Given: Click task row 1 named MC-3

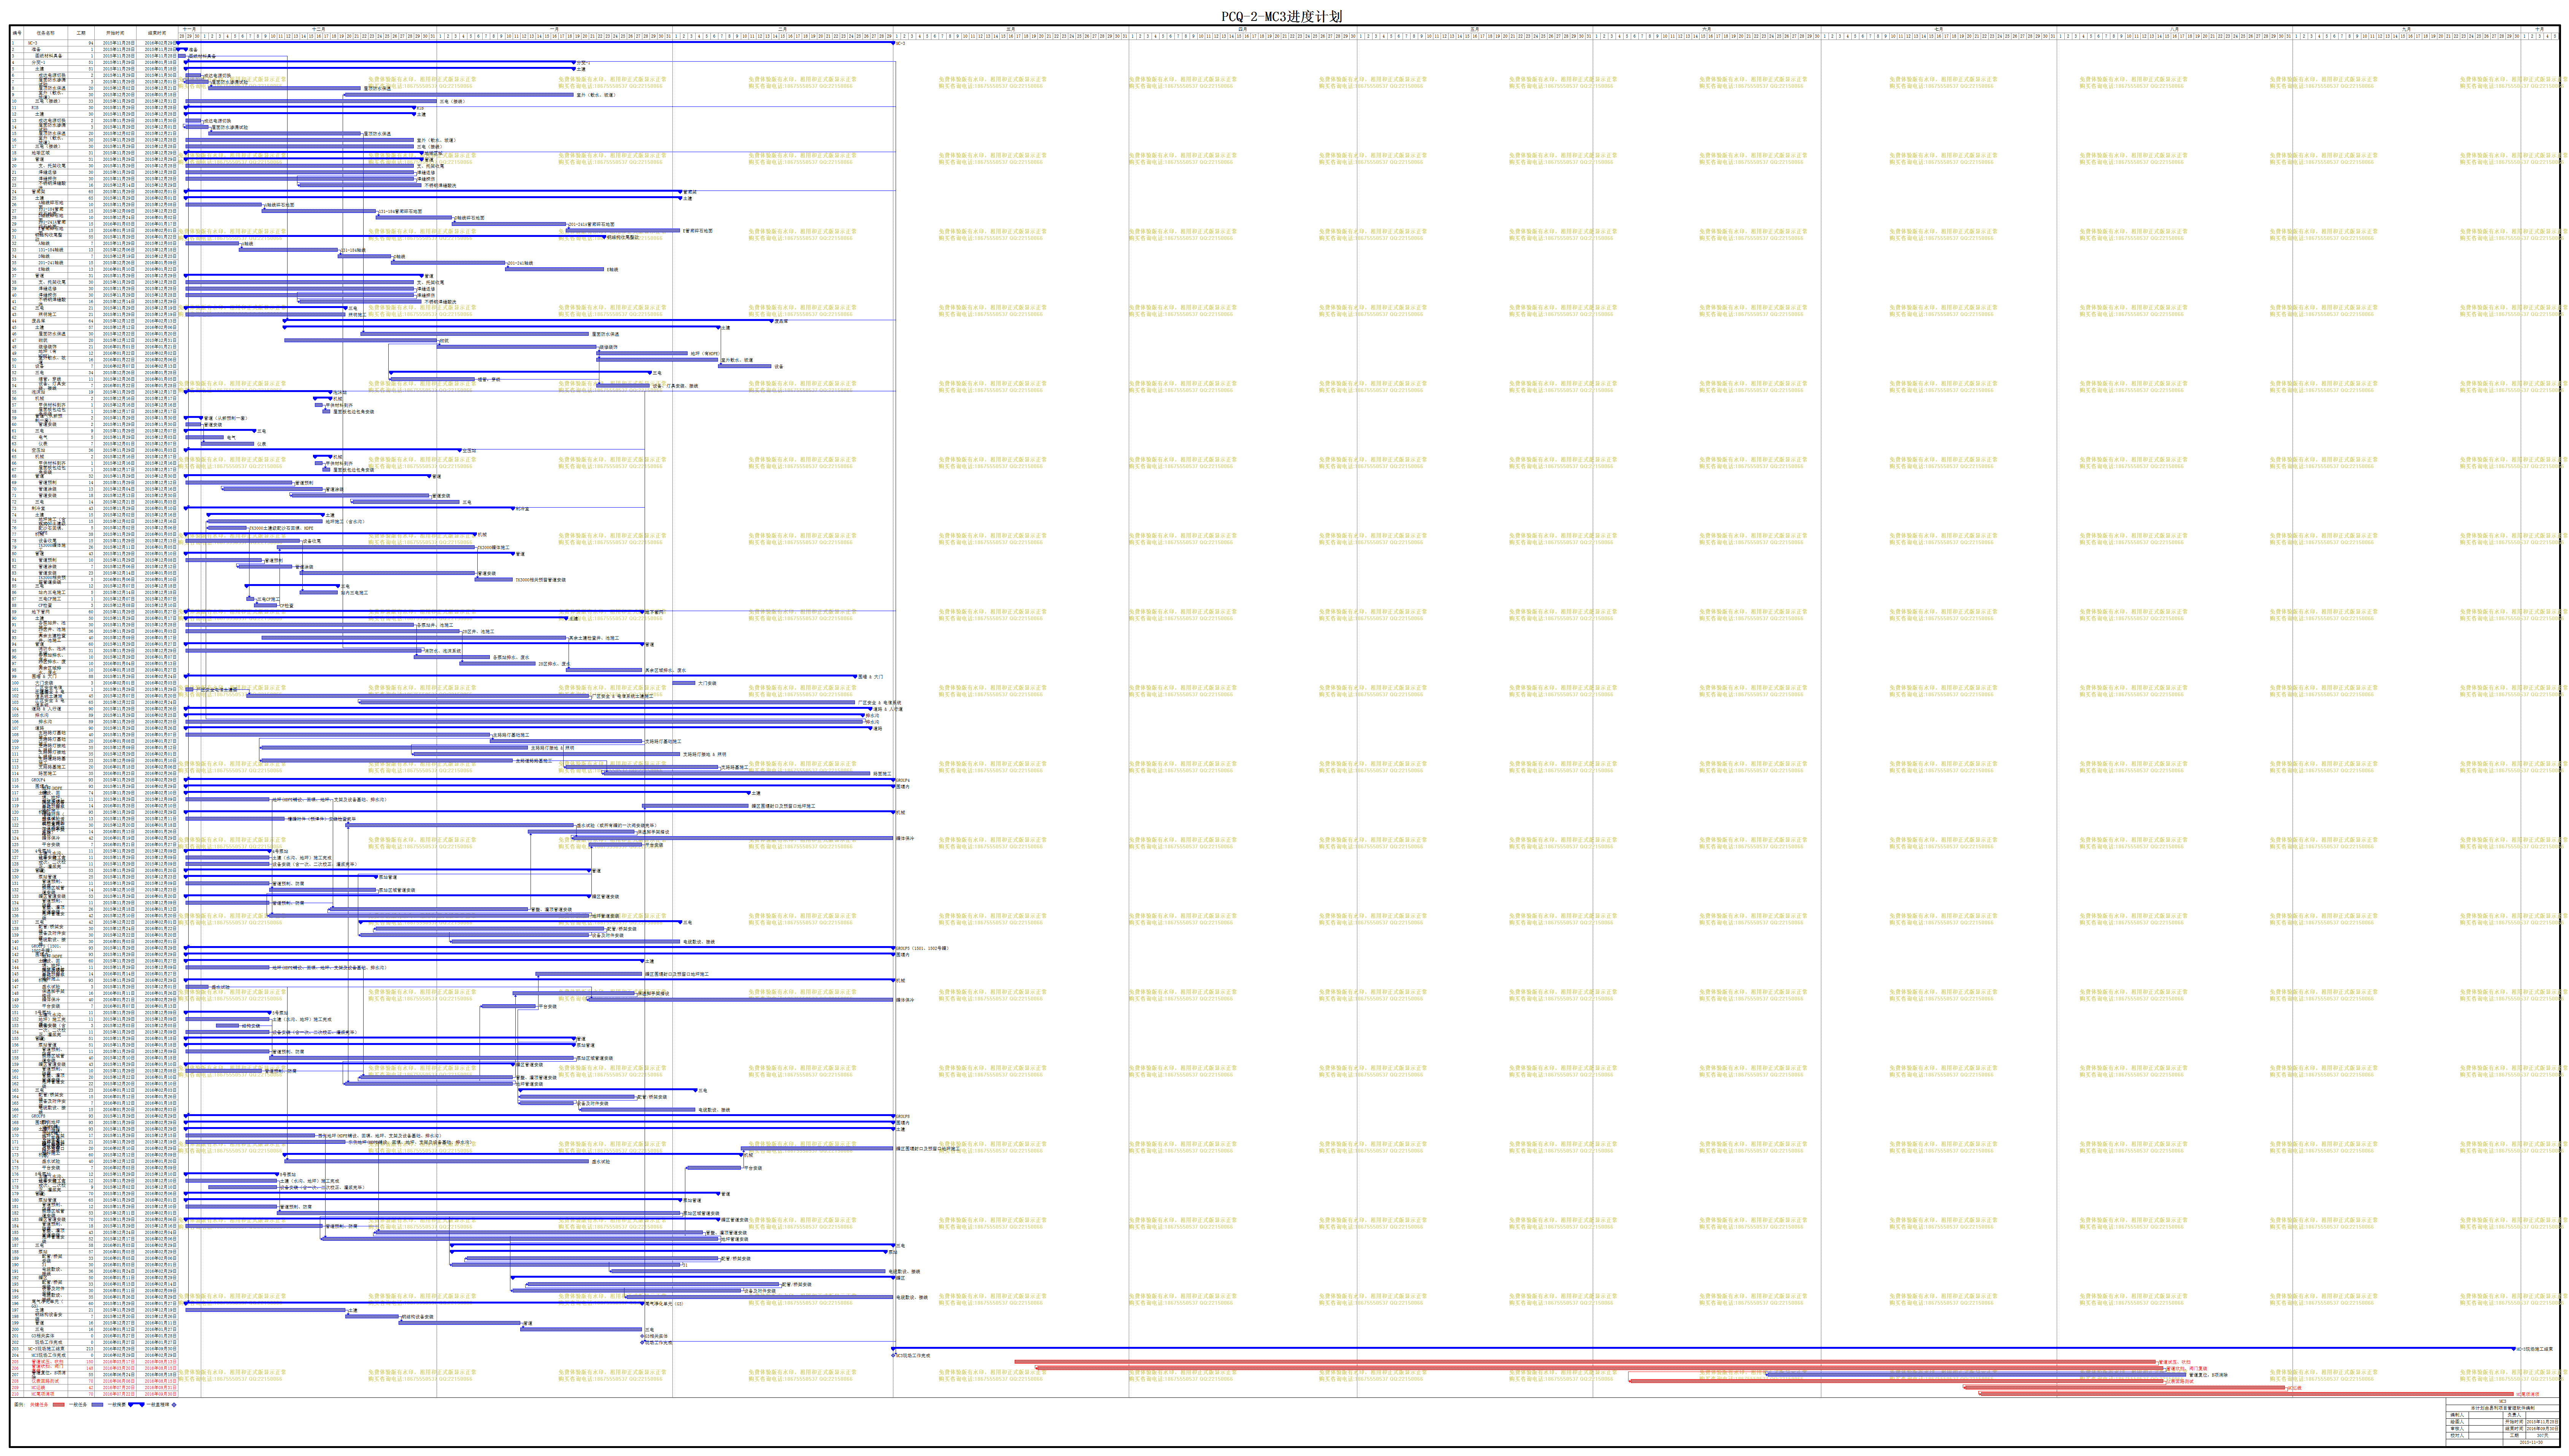Looking at the screenshot, I should pos(94,43).
